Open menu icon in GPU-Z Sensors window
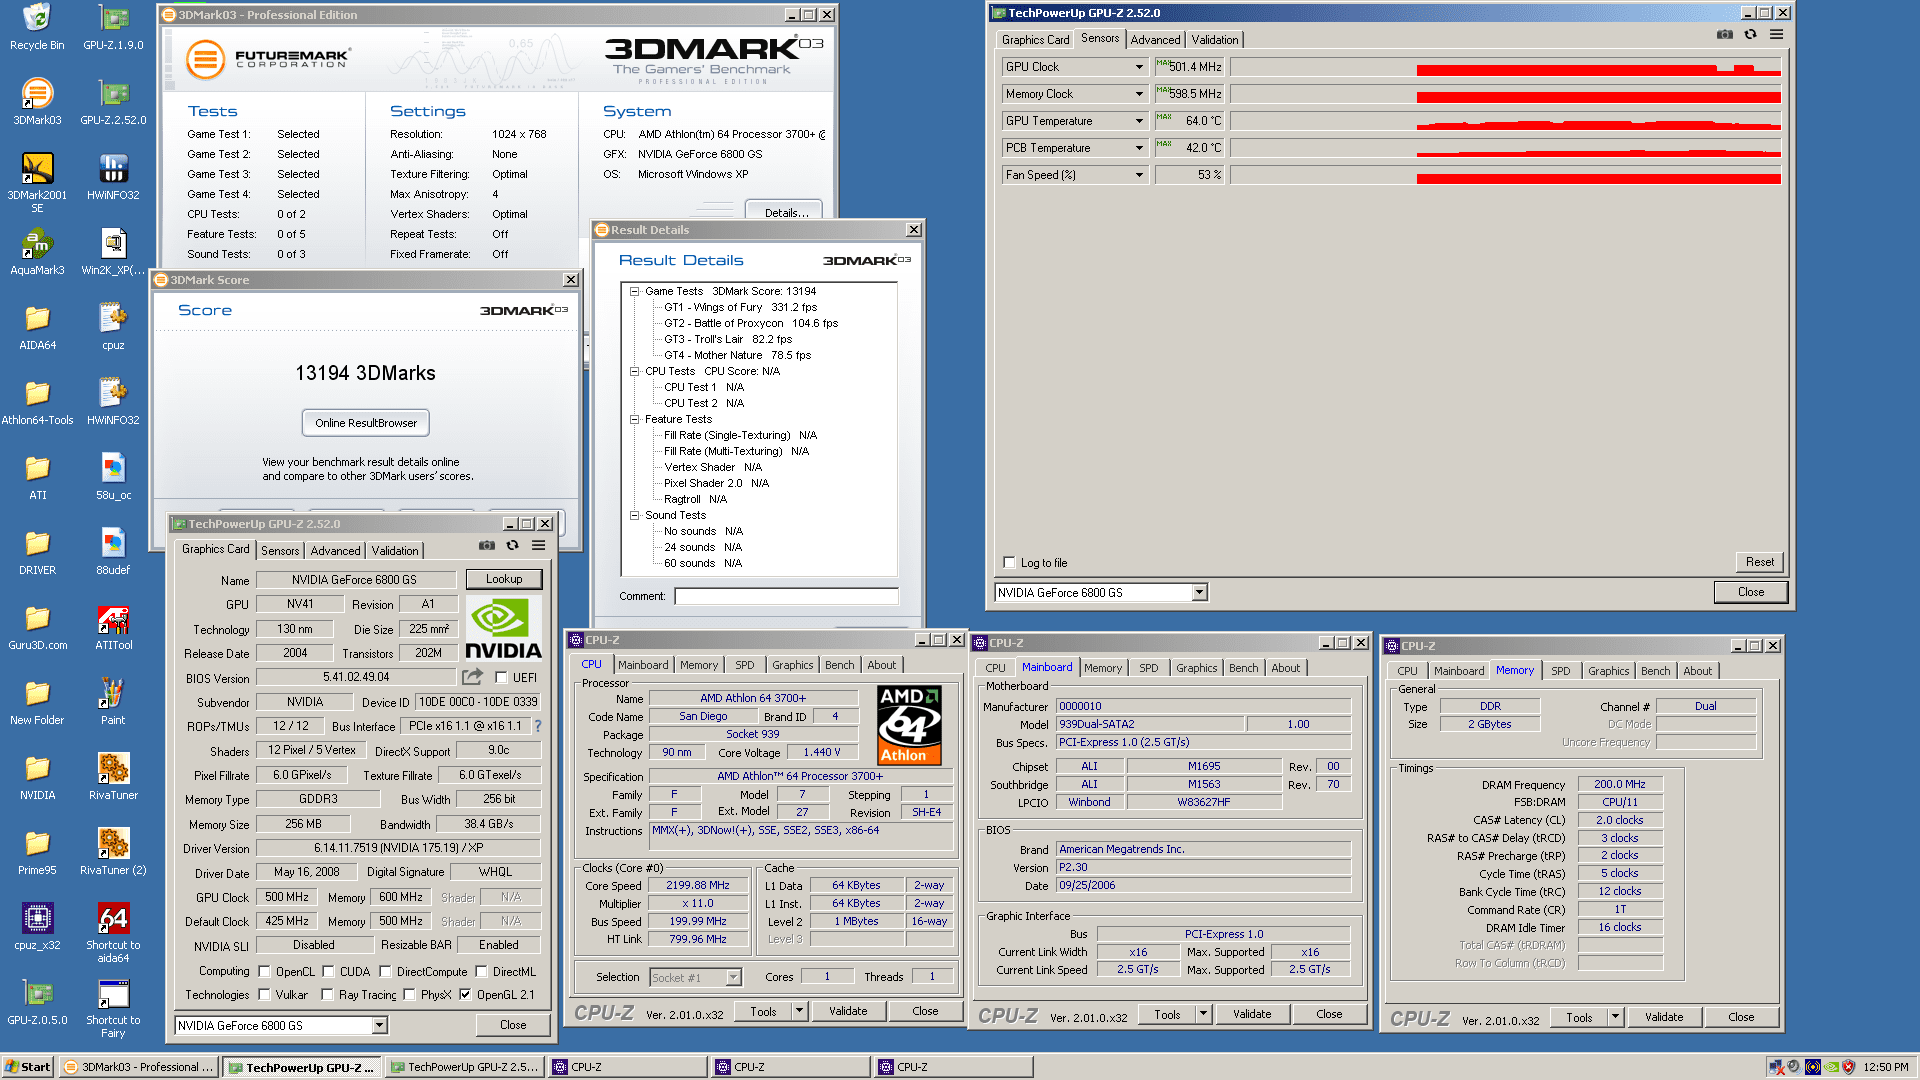This screenshot has width=1920, height=1080. 1777,34
